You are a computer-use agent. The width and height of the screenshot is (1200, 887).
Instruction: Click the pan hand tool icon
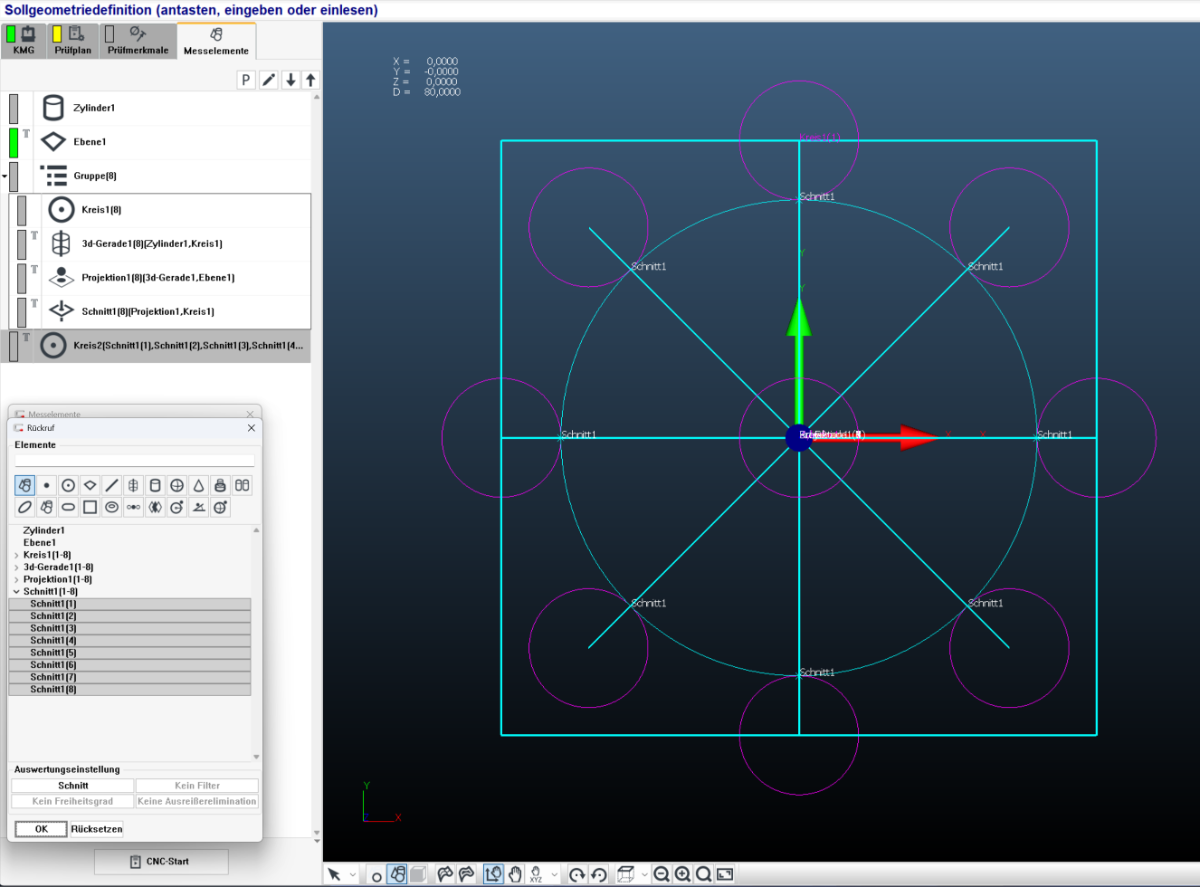click(515, 875)
